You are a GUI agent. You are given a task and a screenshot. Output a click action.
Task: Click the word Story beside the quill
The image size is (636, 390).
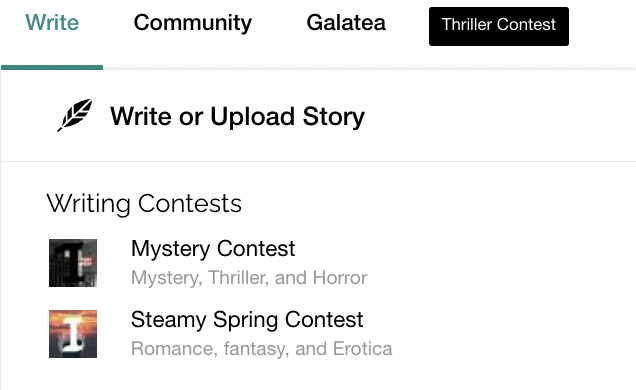click(333, 118)
